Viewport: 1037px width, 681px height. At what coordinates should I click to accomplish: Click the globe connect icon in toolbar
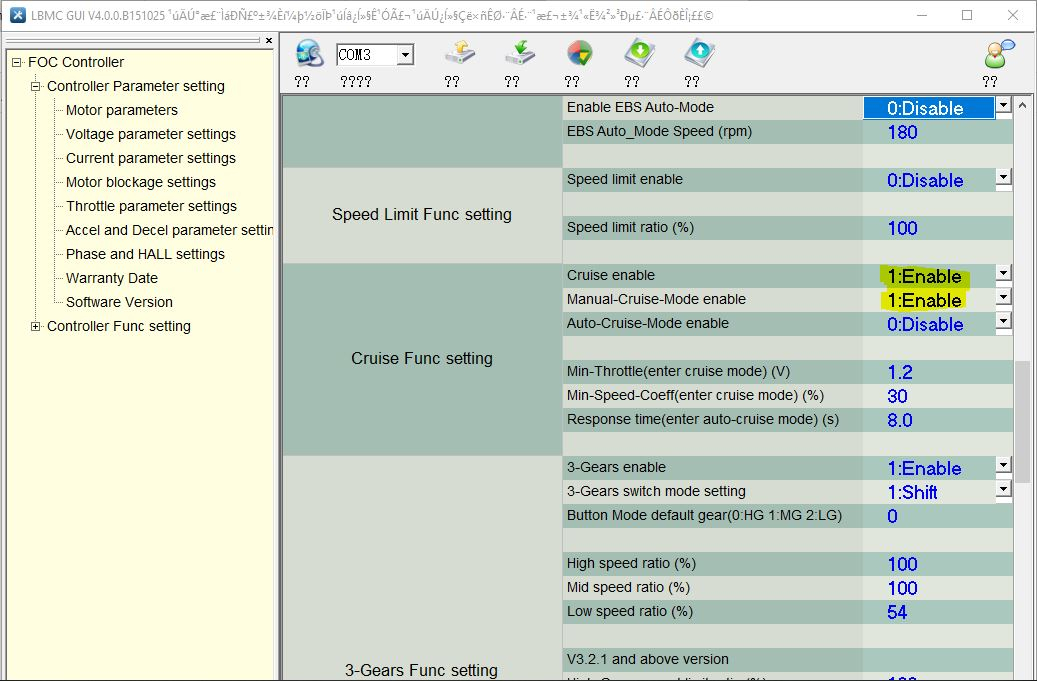(310, 54)
